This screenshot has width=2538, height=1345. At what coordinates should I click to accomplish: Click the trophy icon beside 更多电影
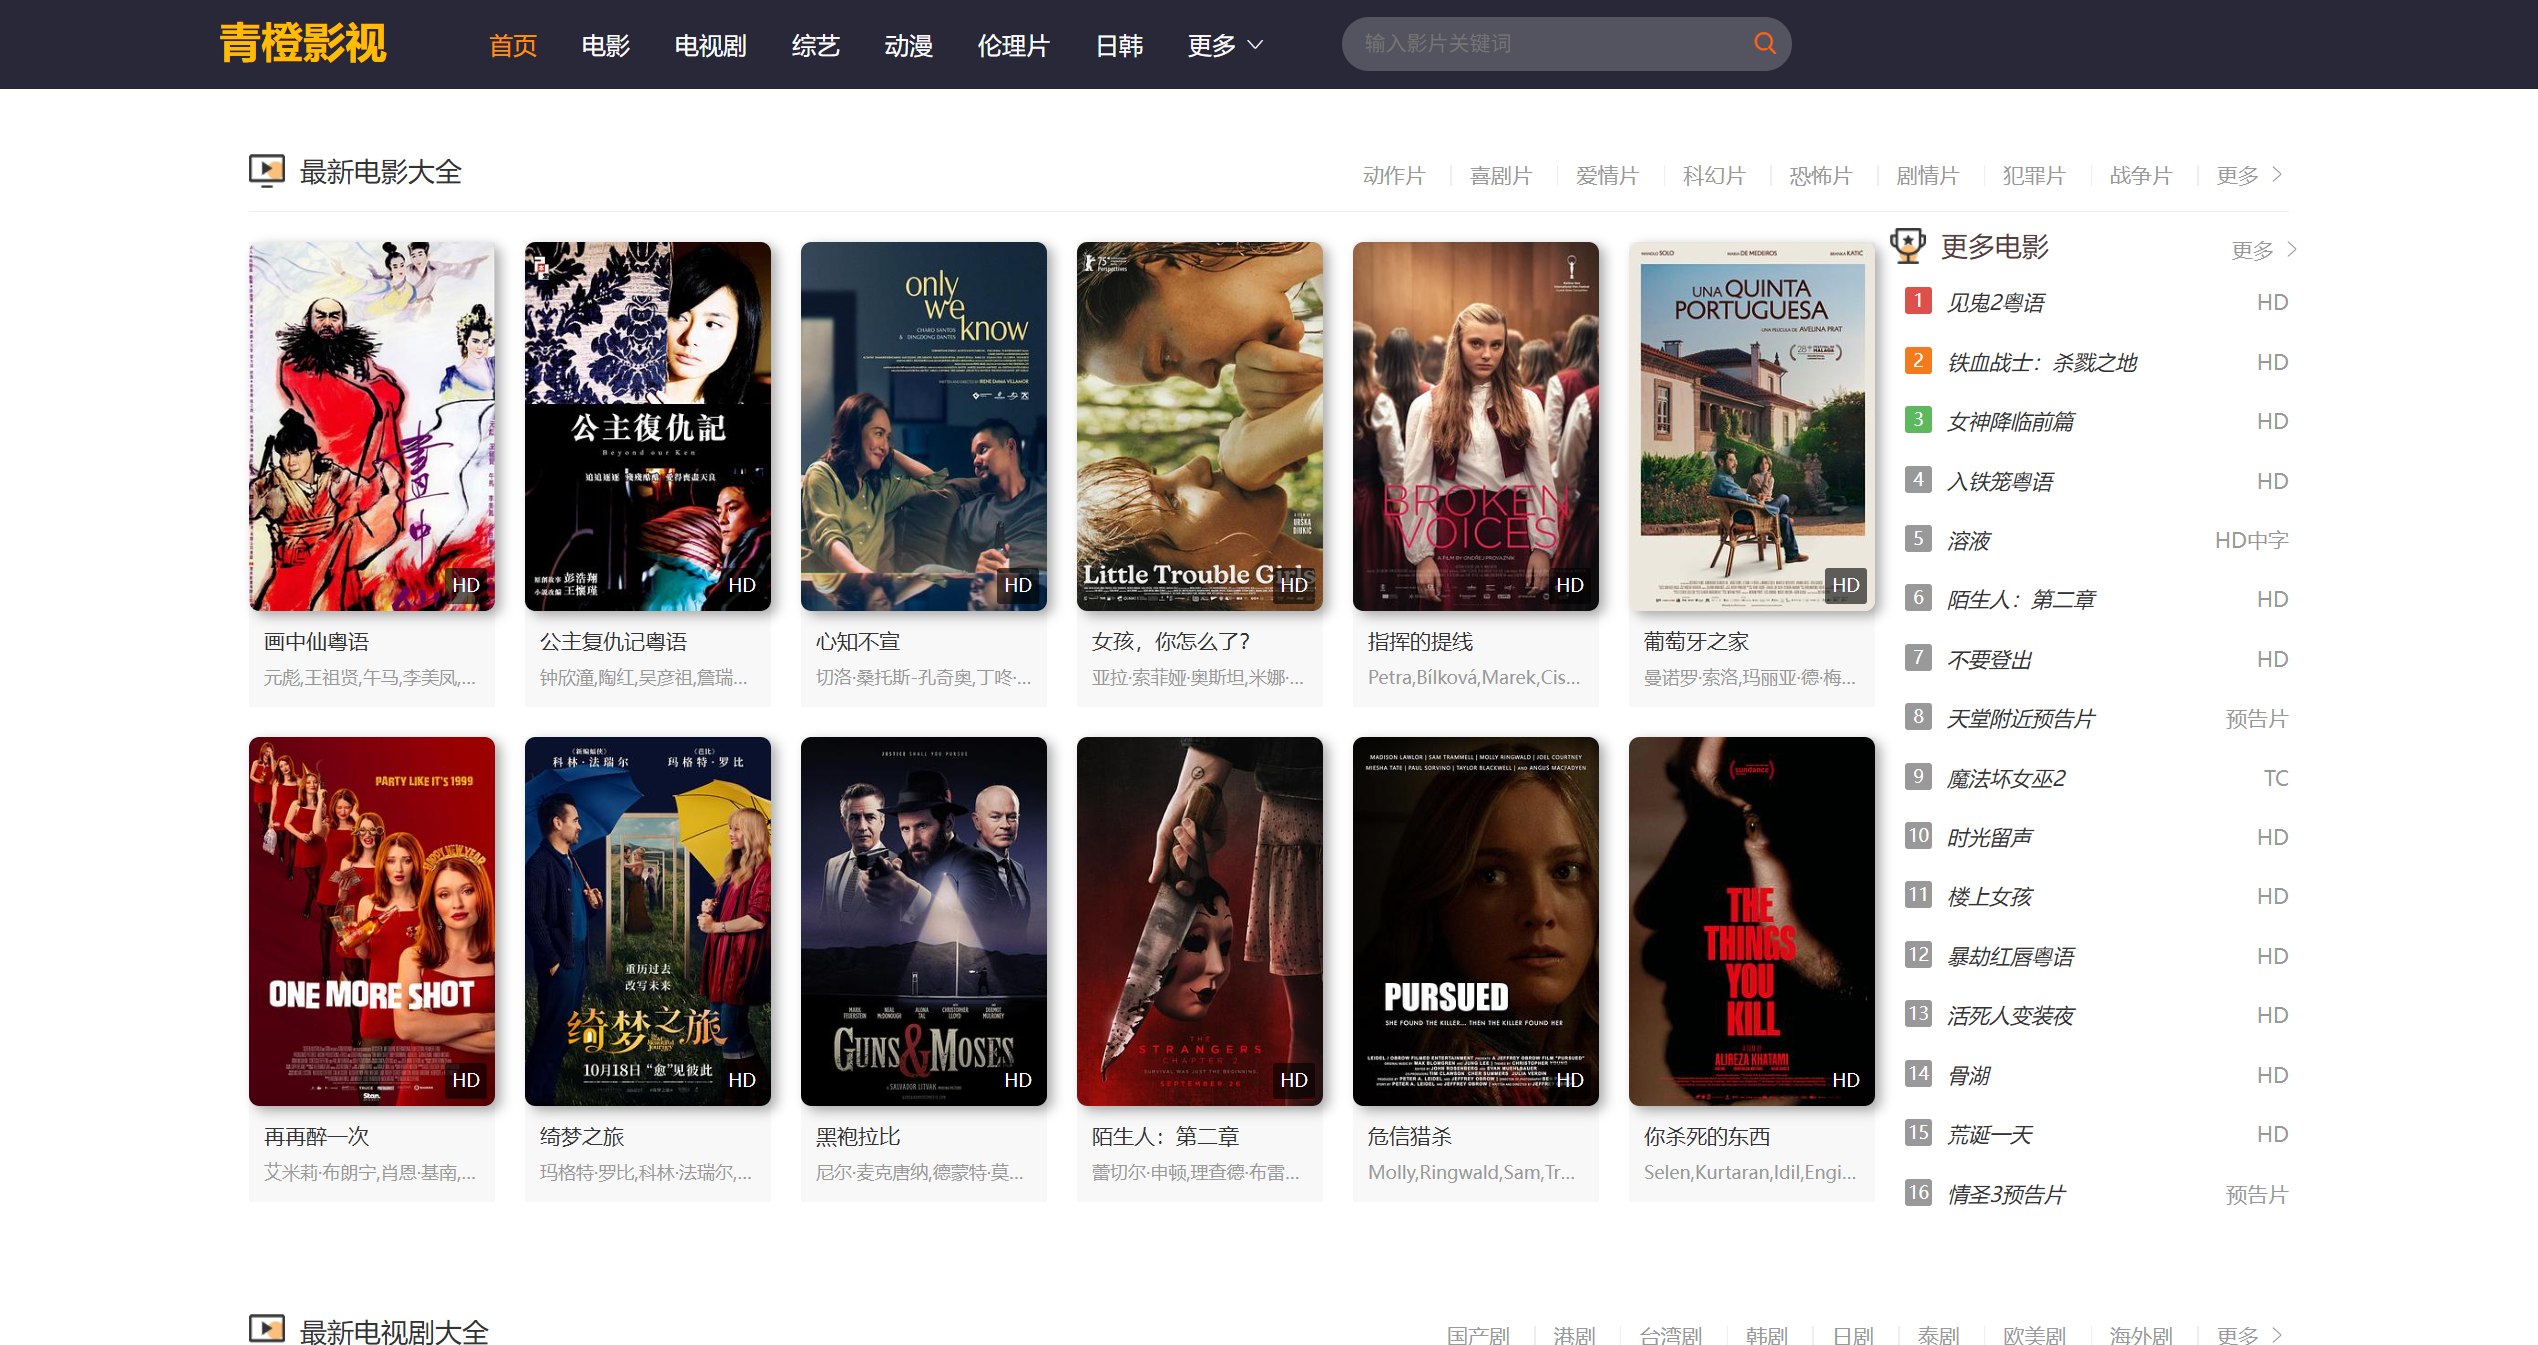coord(1908,246)
